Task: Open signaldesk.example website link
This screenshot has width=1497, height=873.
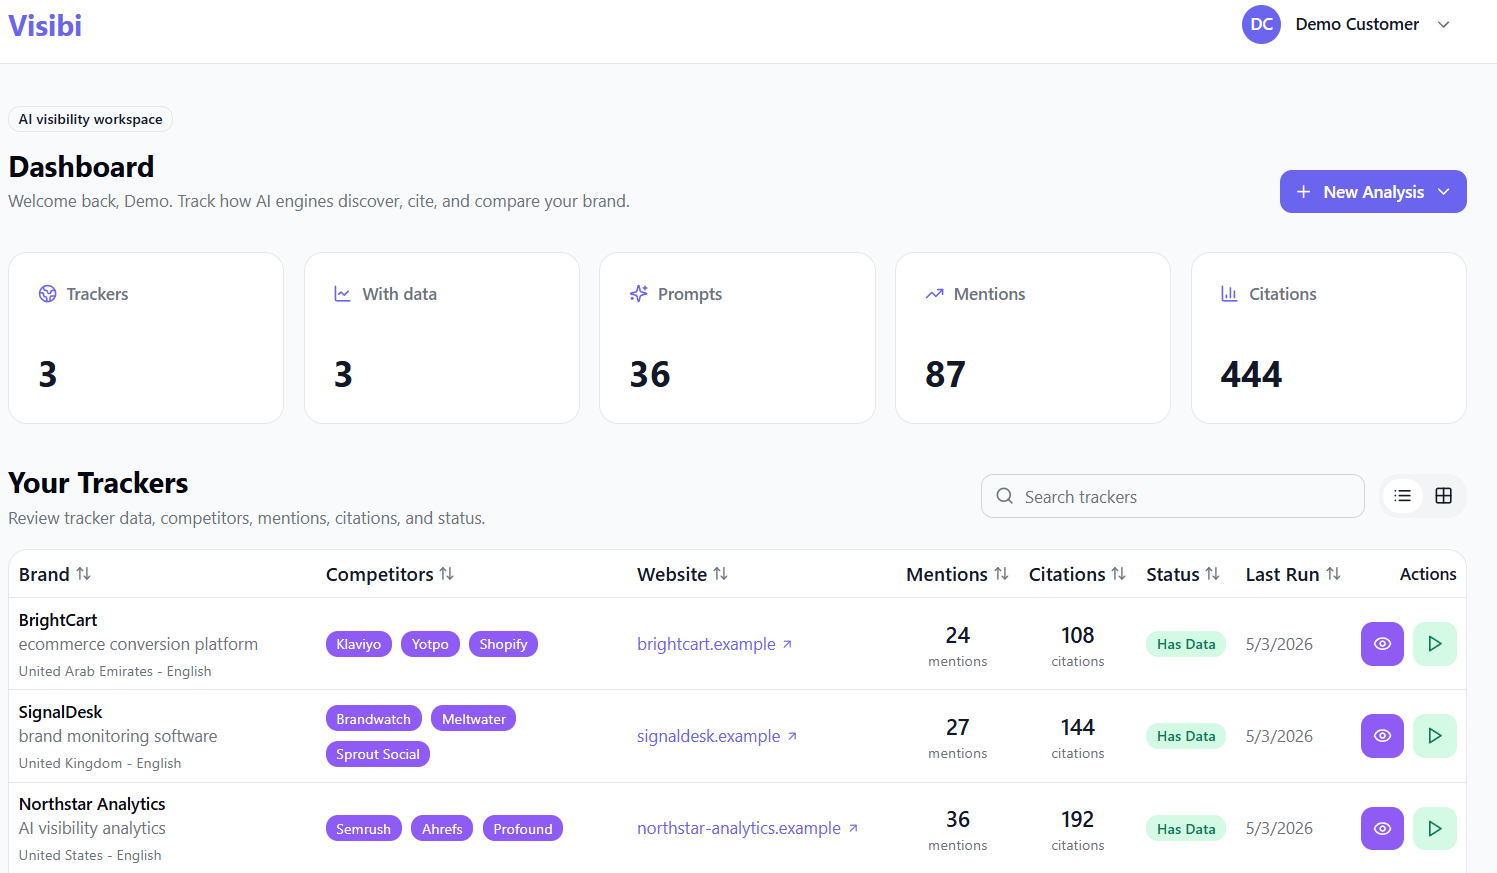Action: (x=717, y=736)
